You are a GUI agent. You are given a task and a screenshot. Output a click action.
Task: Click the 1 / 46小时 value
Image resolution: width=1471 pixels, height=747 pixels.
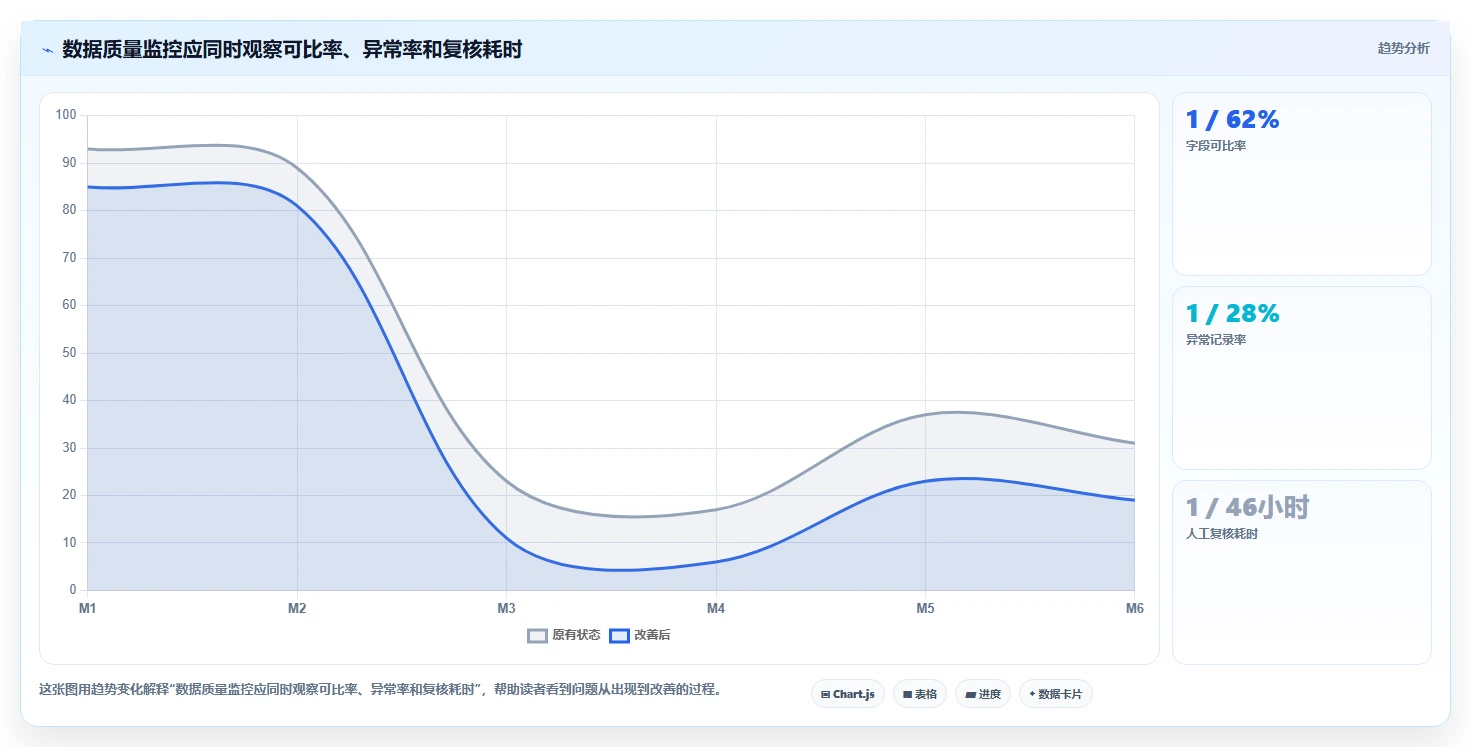point(1247,508)
